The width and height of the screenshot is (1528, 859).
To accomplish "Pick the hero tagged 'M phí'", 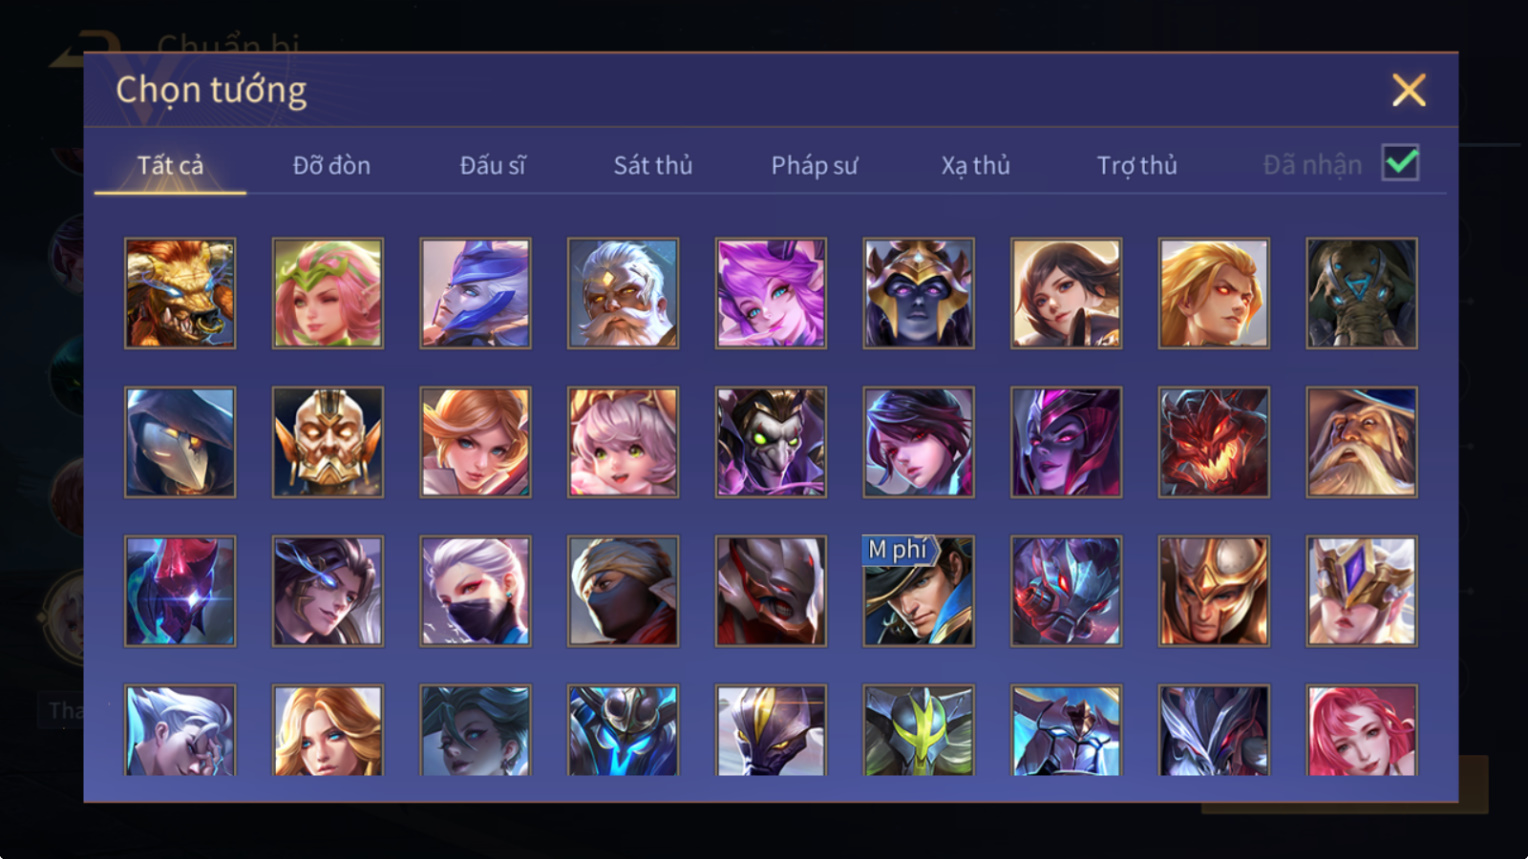I will pos(918,591).
